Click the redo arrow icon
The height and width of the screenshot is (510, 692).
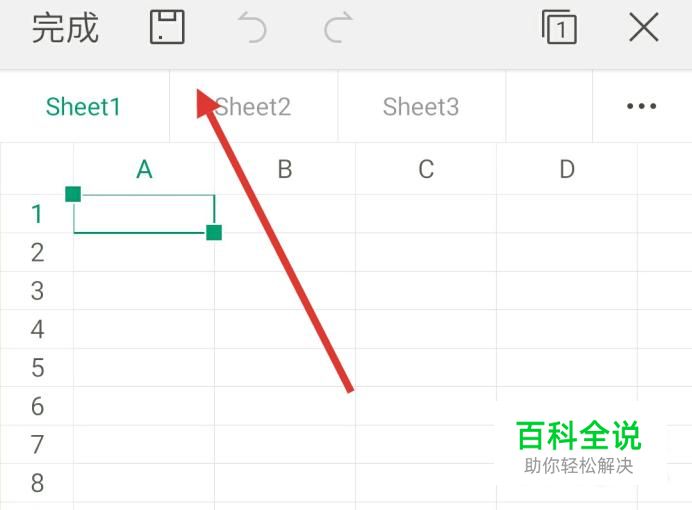click(x=338, y=28)
